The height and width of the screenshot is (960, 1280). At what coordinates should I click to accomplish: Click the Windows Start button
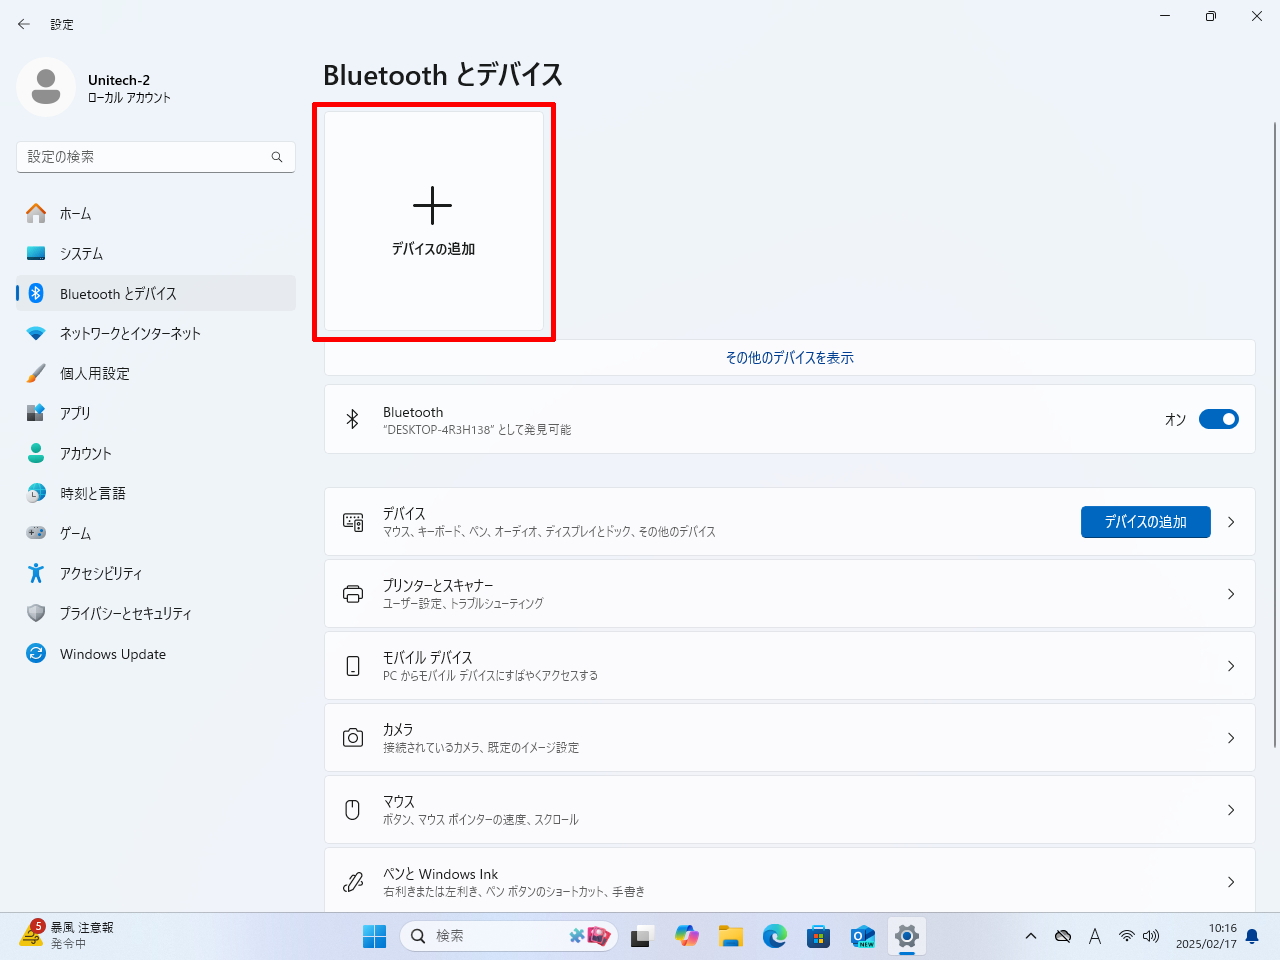point(375,936)
